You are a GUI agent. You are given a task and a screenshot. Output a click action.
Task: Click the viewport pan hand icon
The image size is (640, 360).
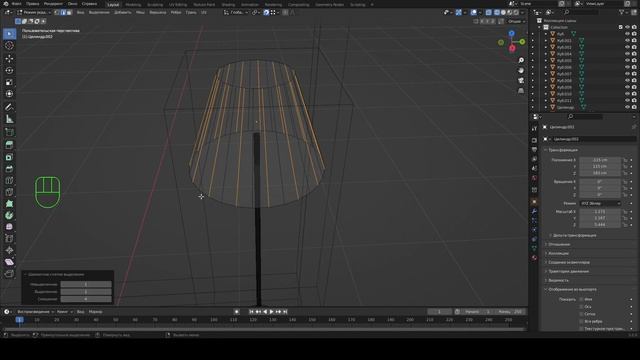click(521, 71)
